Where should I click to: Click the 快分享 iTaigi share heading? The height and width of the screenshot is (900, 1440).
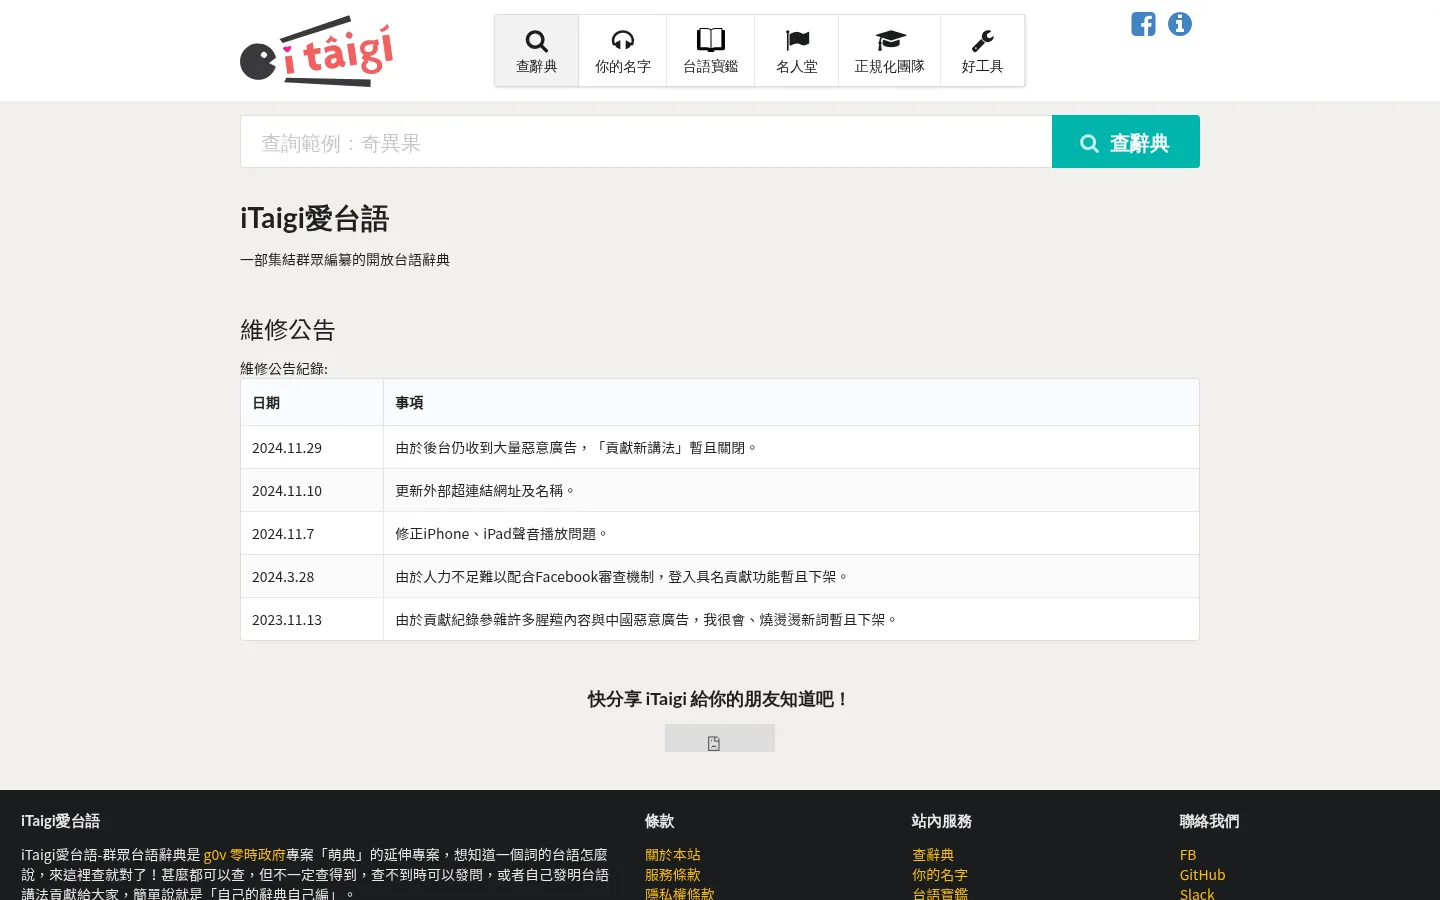click(x=719, y=699)
